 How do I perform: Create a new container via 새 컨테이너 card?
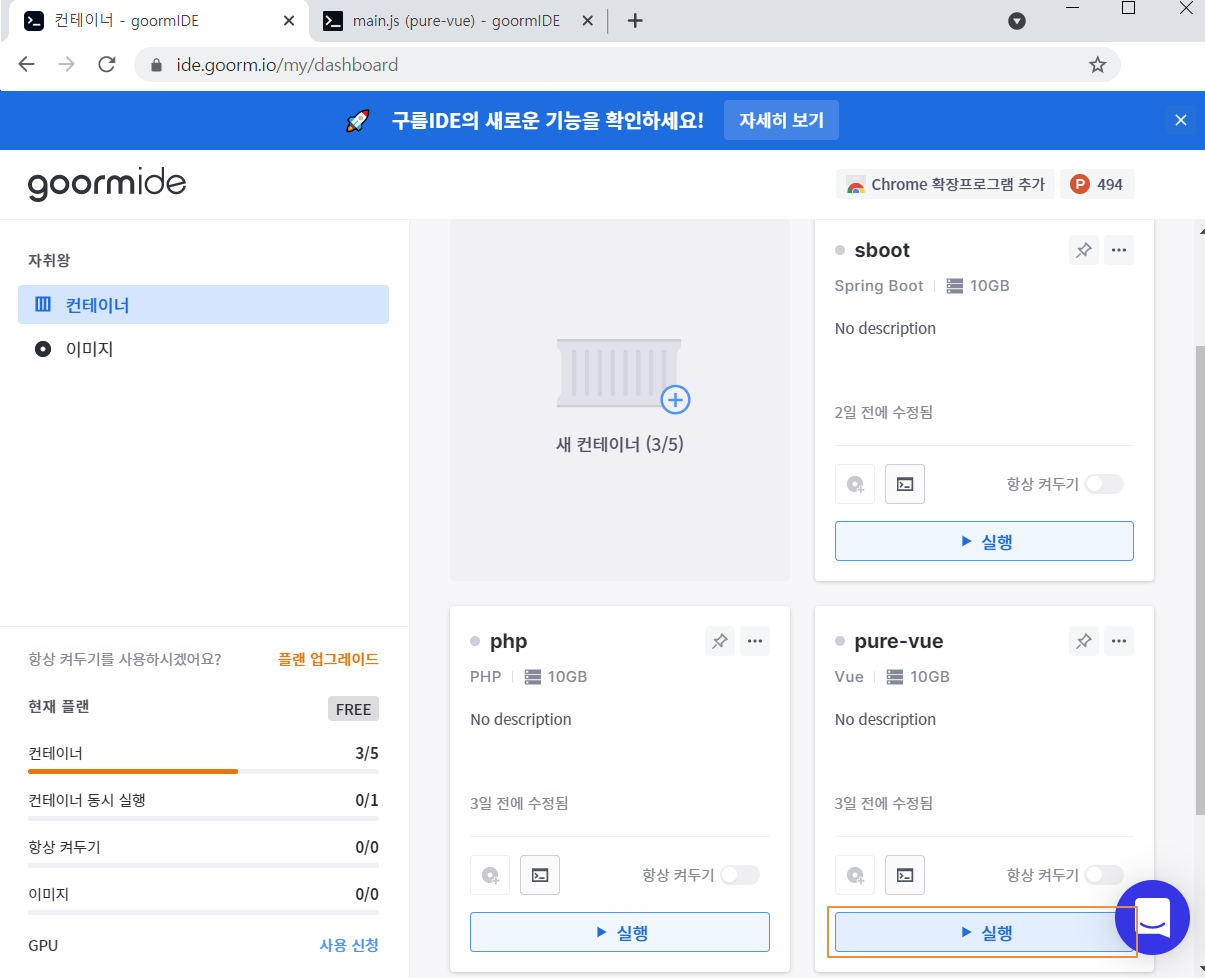pos(620,400)
